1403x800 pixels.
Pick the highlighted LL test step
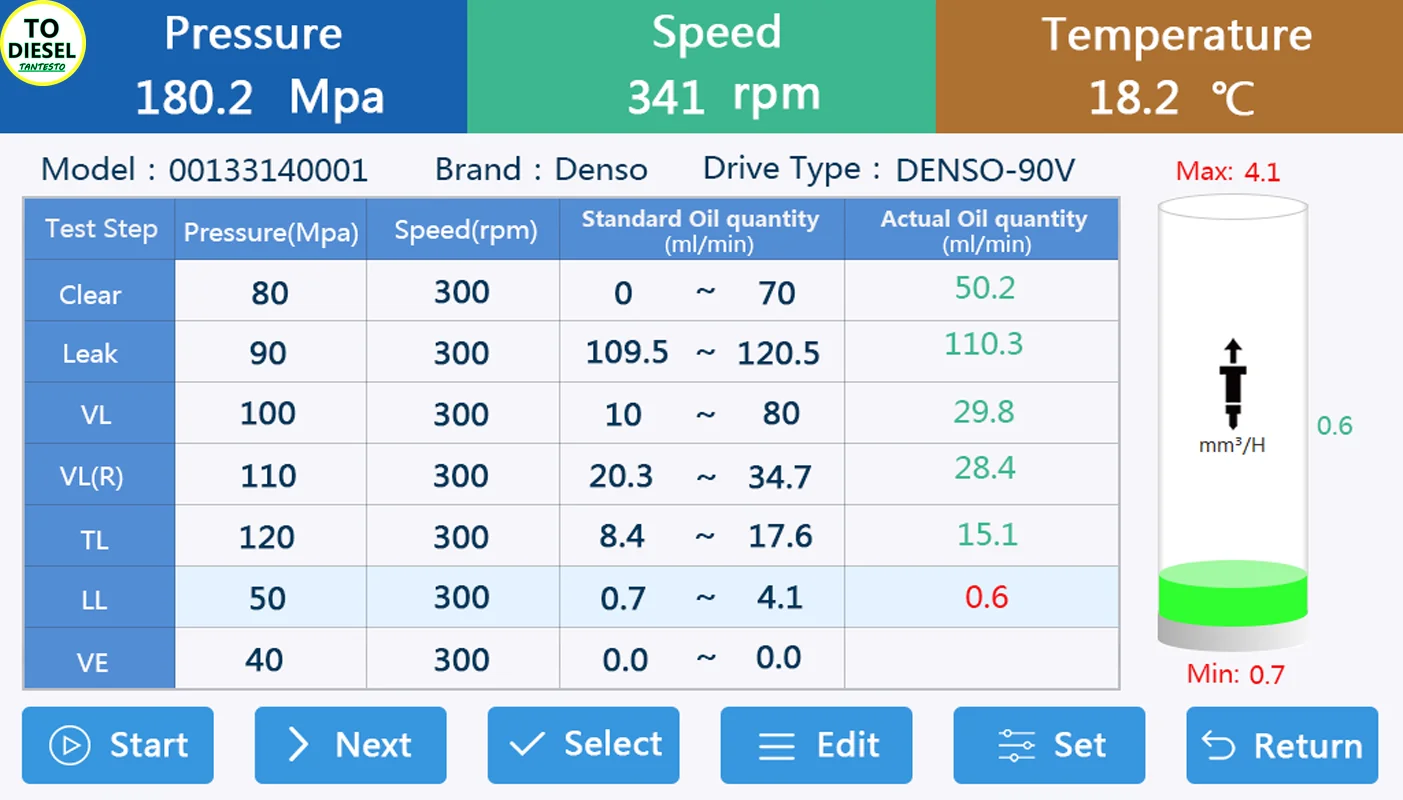point(94,601)
